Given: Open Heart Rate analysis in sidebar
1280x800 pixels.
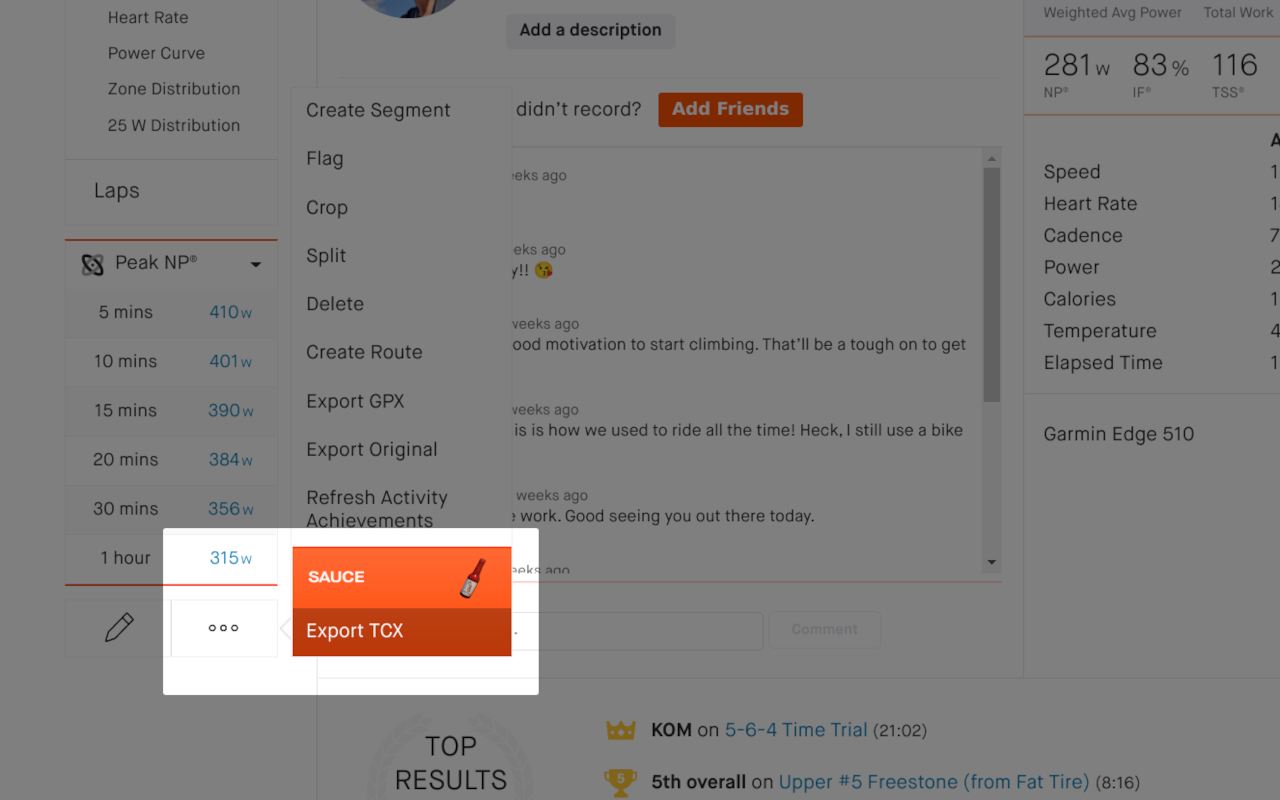Looking at the screenshot, I should [x=148, y=17].
